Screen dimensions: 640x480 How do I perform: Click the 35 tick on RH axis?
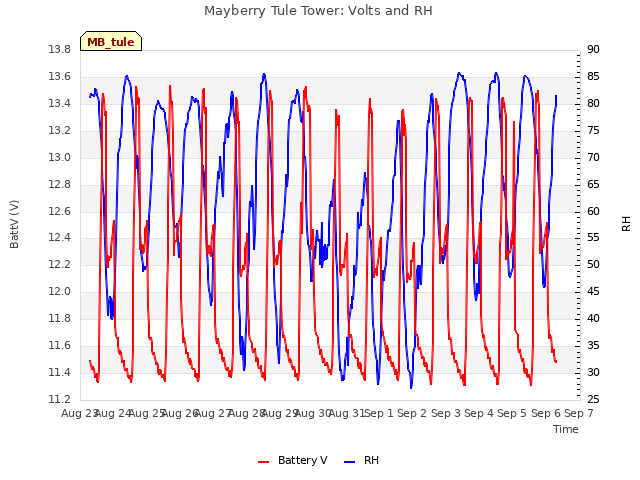[593, 346]
